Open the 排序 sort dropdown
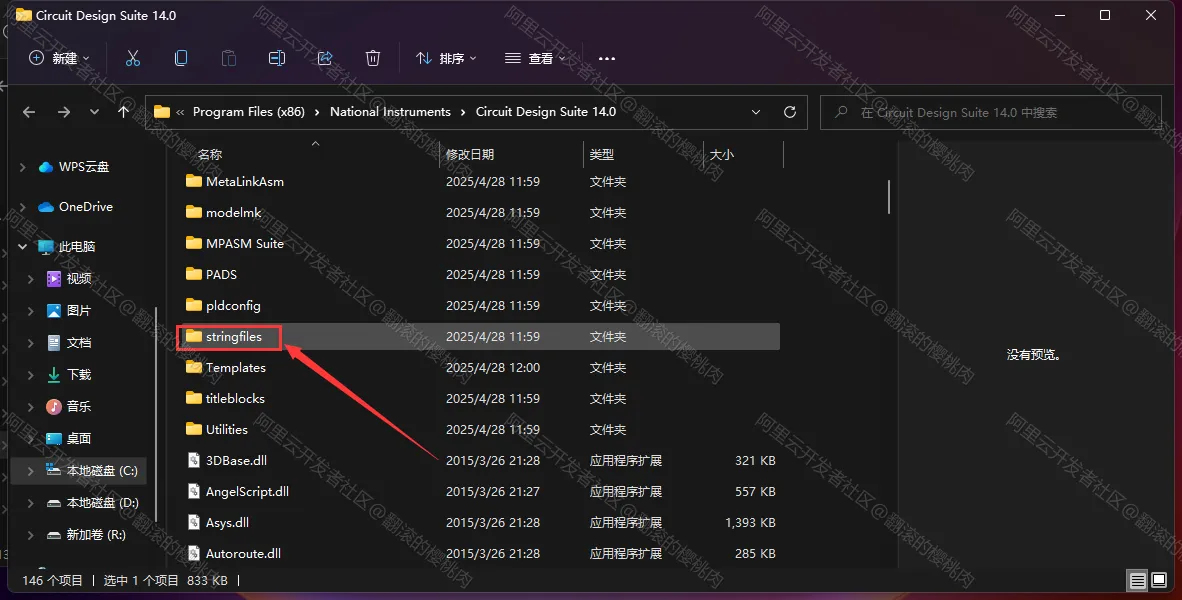The width and height of the screenshot is (1182, 600). (446, 58)
